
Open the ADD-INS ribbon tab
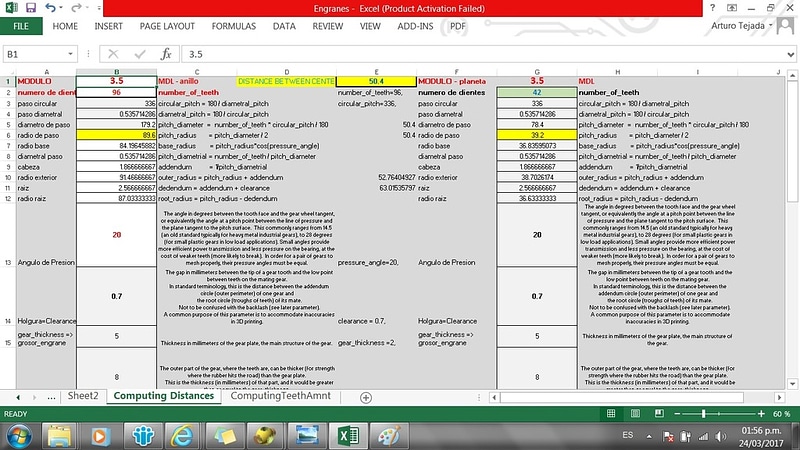tap(415, 26)
